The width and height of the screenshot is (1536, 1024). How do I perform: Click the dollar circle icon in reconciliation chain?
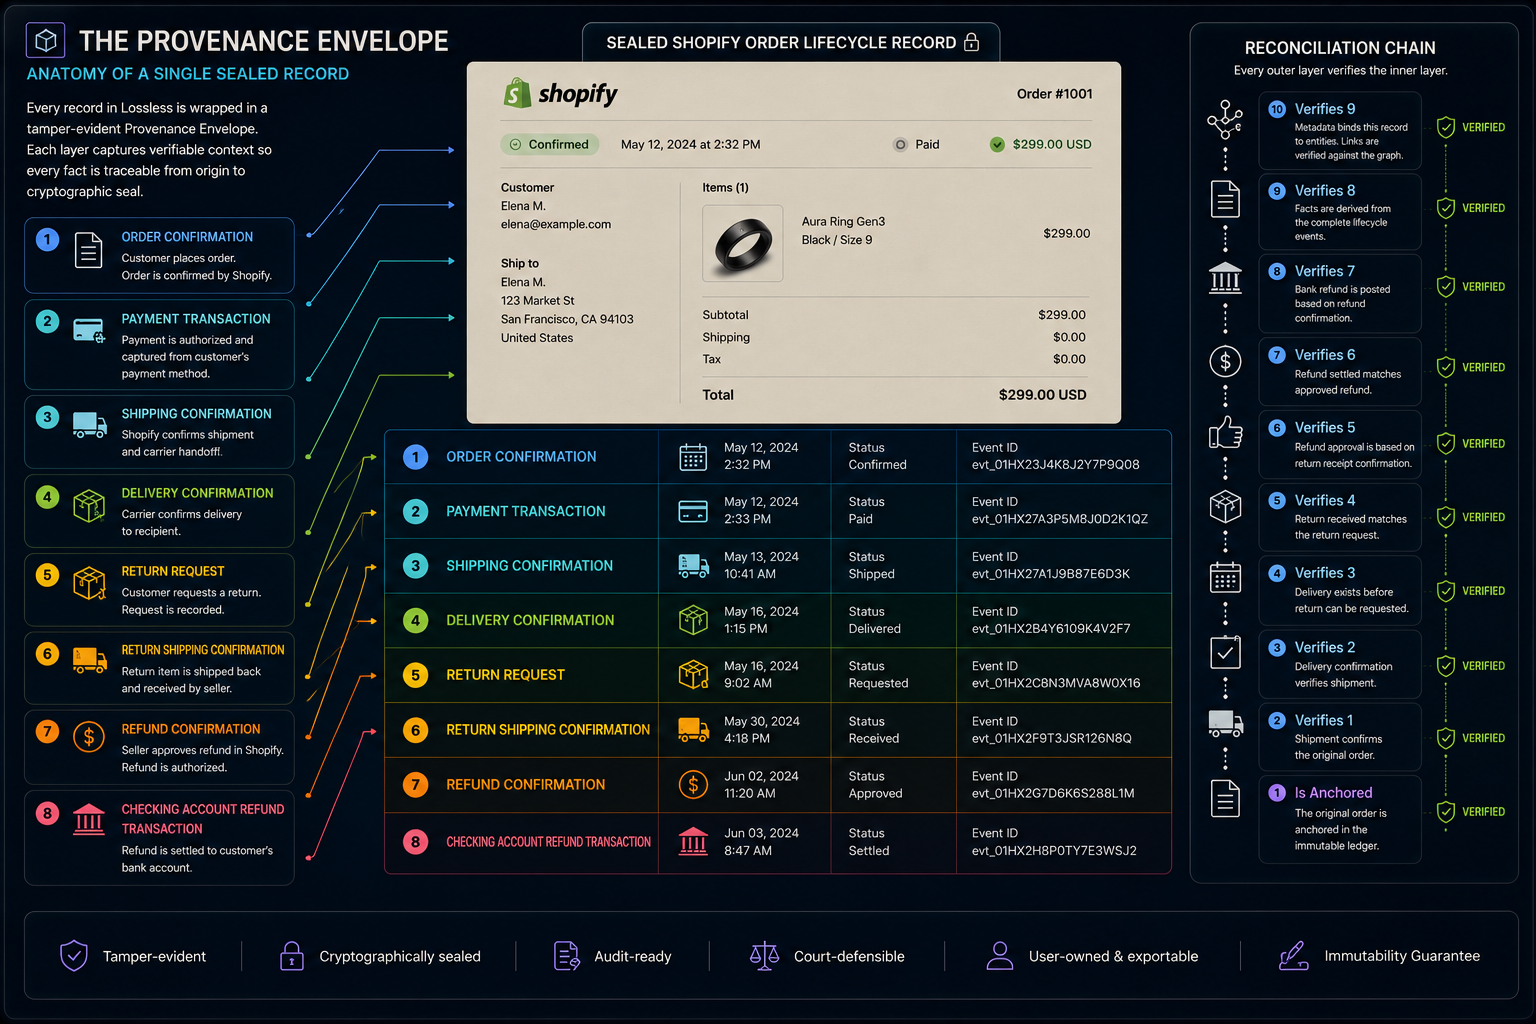pyautogui.click(x=1225, y=361)
